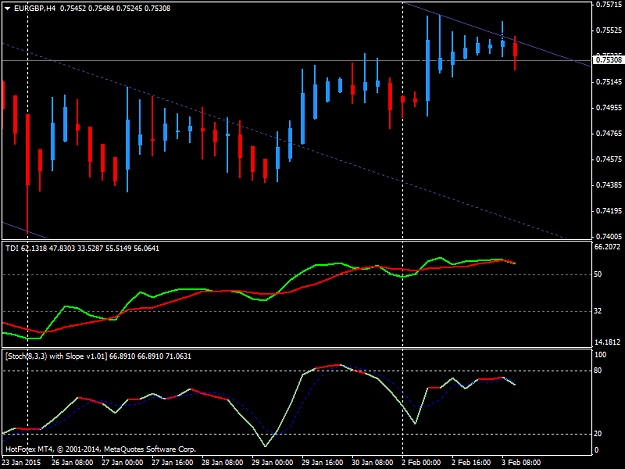Click the 26 Jan 08:00 time label
Screen dimensions: 625x469
(x=72, y=462)
